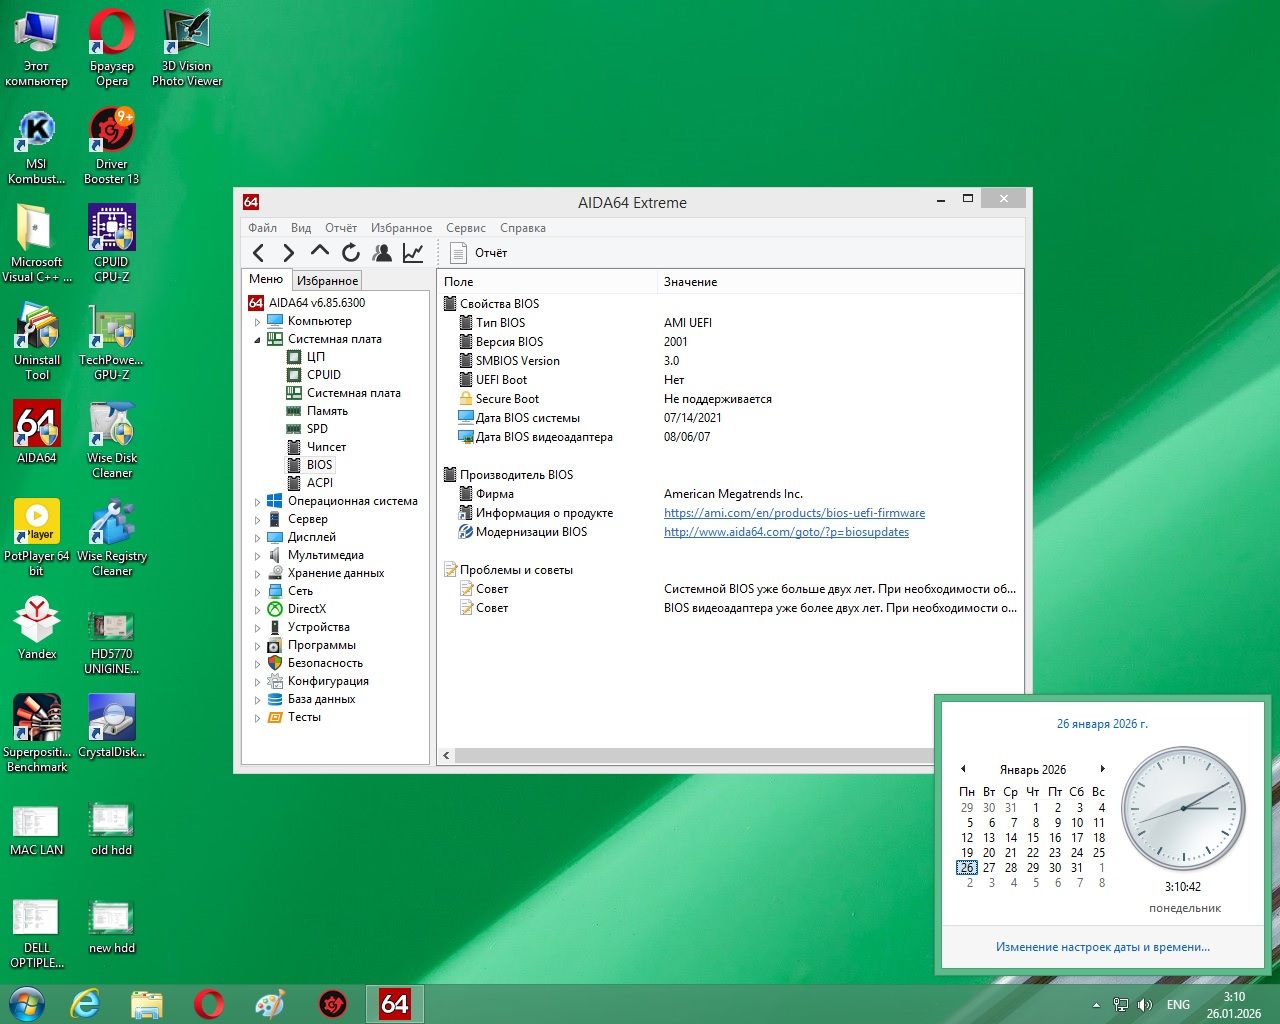Expand the Операционная система node

pos(257,502)
